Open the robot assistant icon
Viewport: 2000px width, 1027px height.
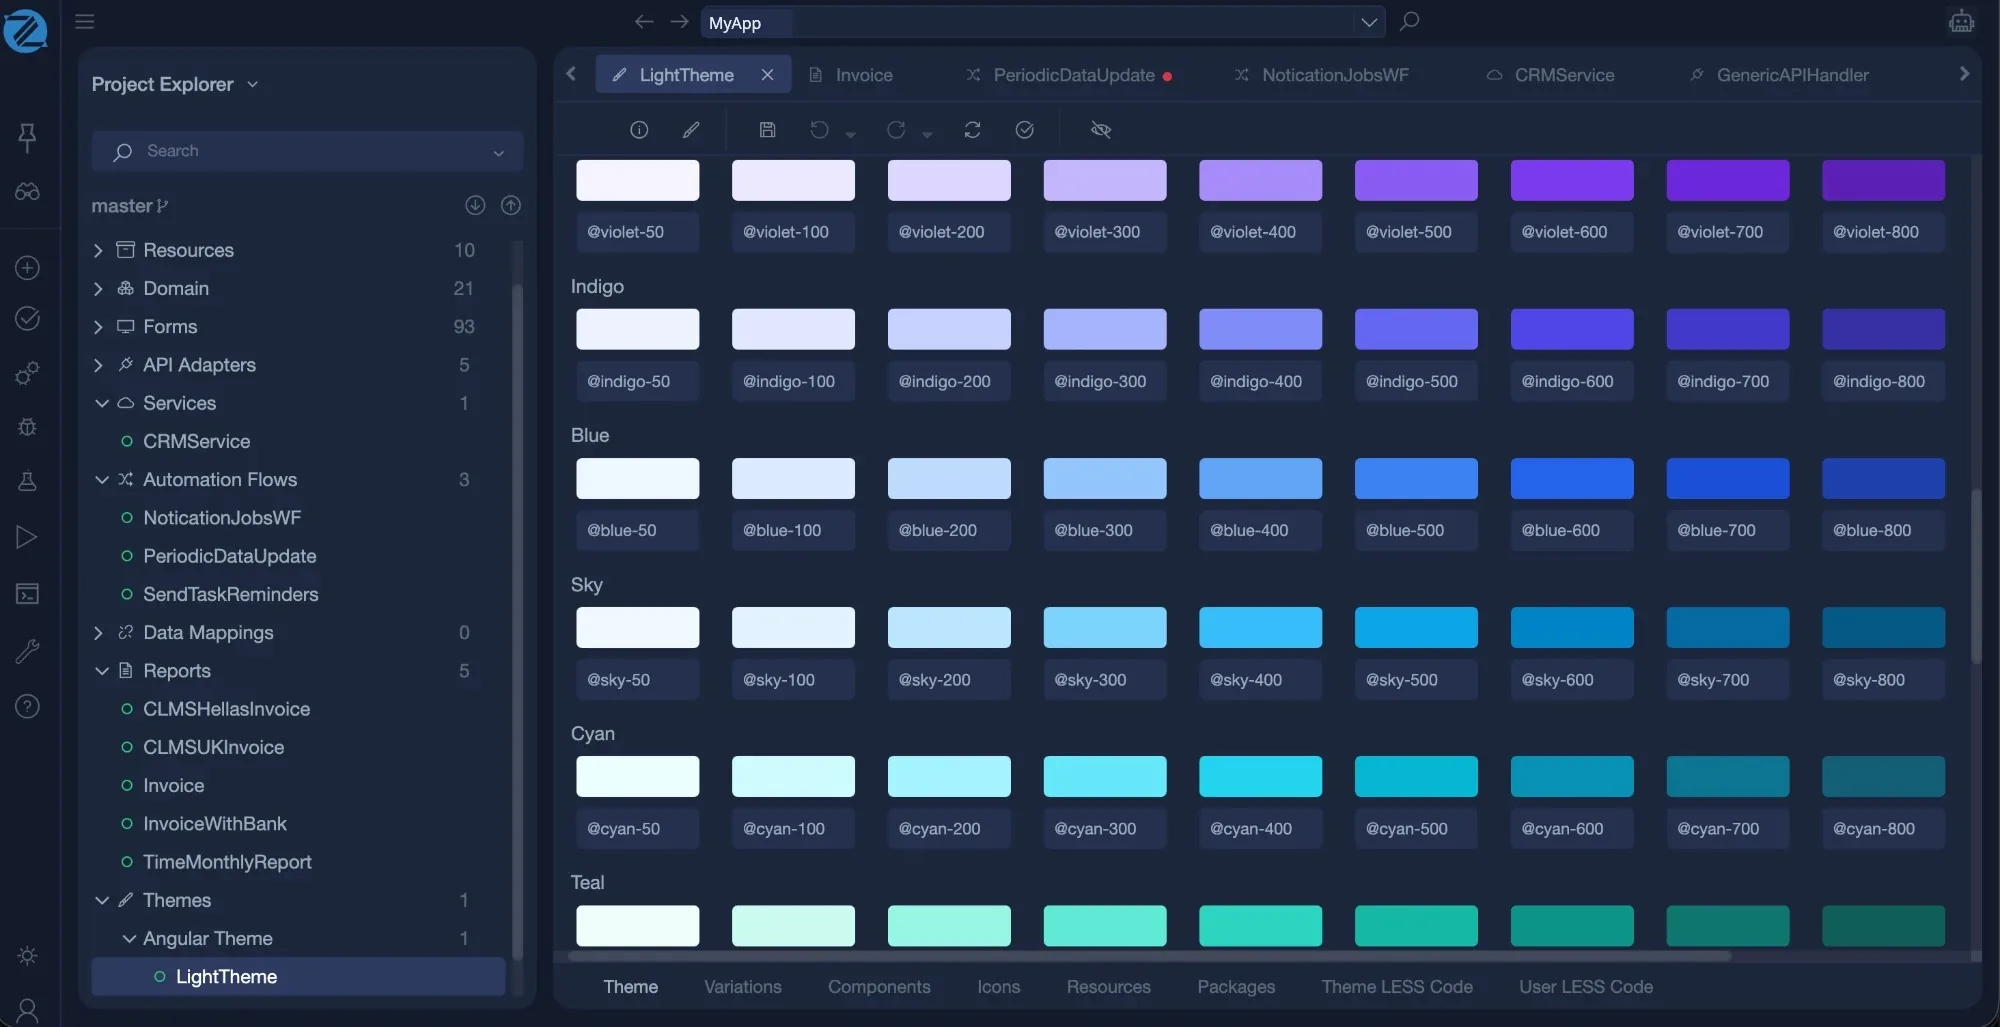1961,21
